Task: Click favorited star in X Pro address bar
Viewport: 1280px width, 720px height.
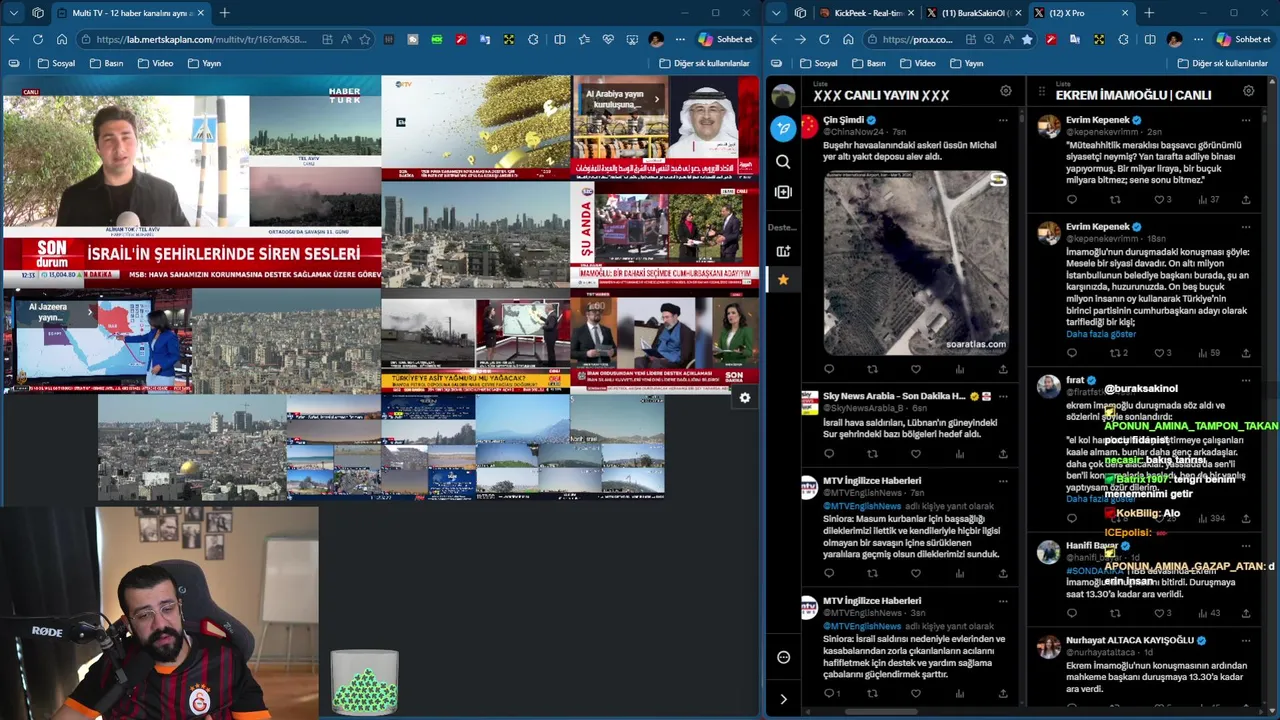Action: coord(1027,39)
